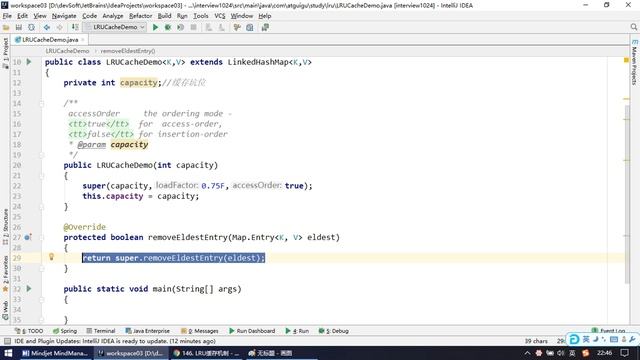Open the Debug tool window
640x360 pixels.
click(333, 331)
